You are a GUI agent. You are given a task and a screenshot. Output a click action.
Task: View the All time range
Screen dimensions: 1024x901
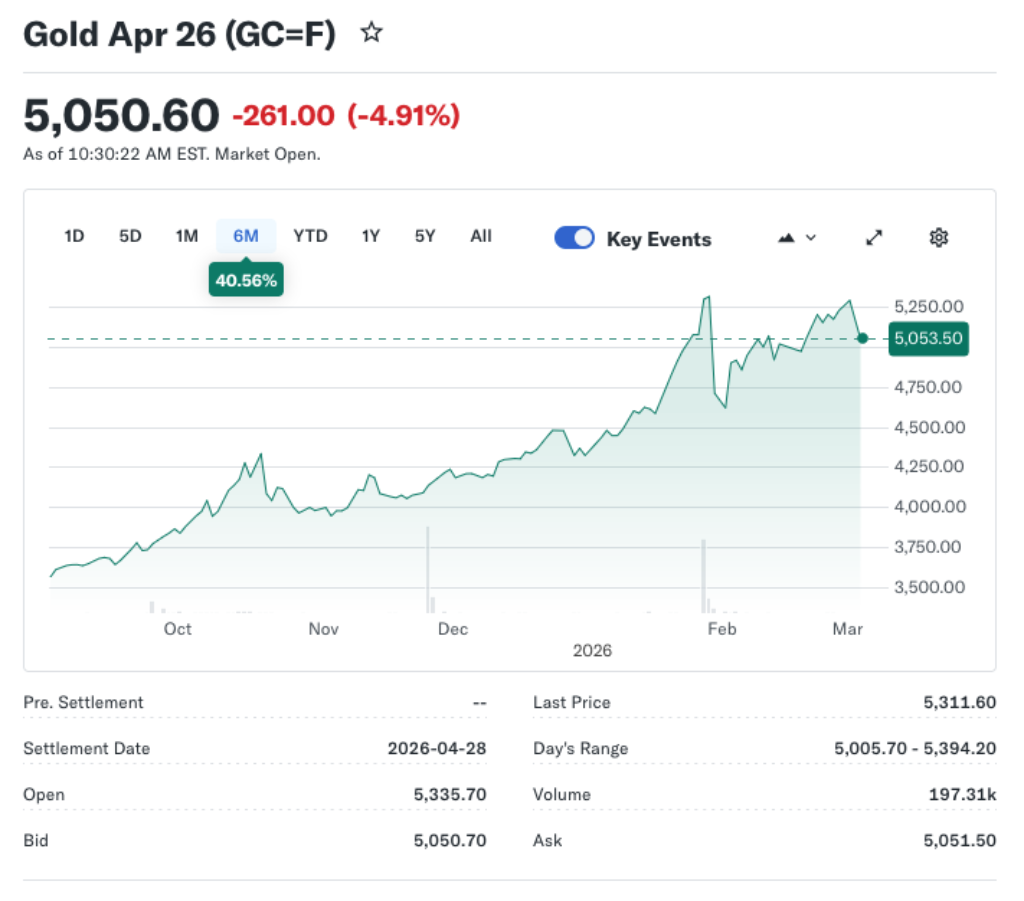pyautogui.click(x=480, y=236)
